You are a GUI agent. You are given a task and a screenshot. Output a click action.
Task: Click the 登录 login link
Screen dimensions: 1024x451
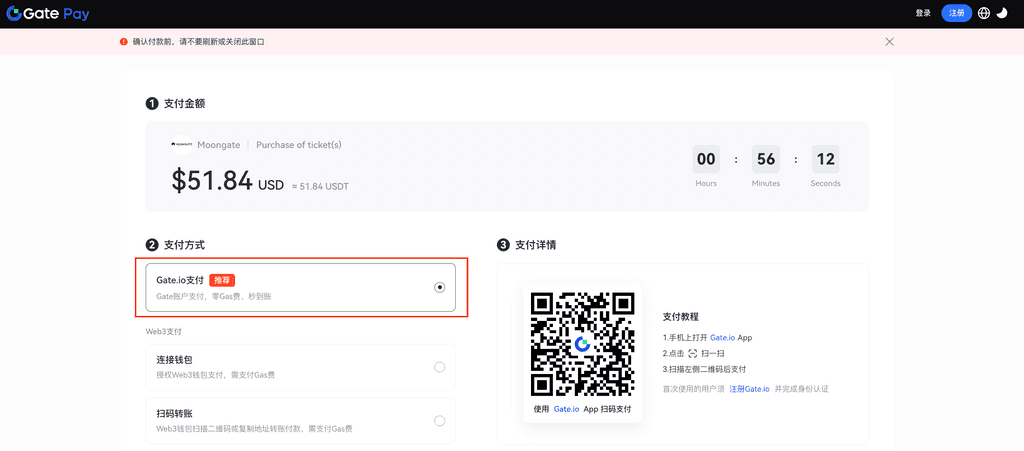click(x=923, y=13)
